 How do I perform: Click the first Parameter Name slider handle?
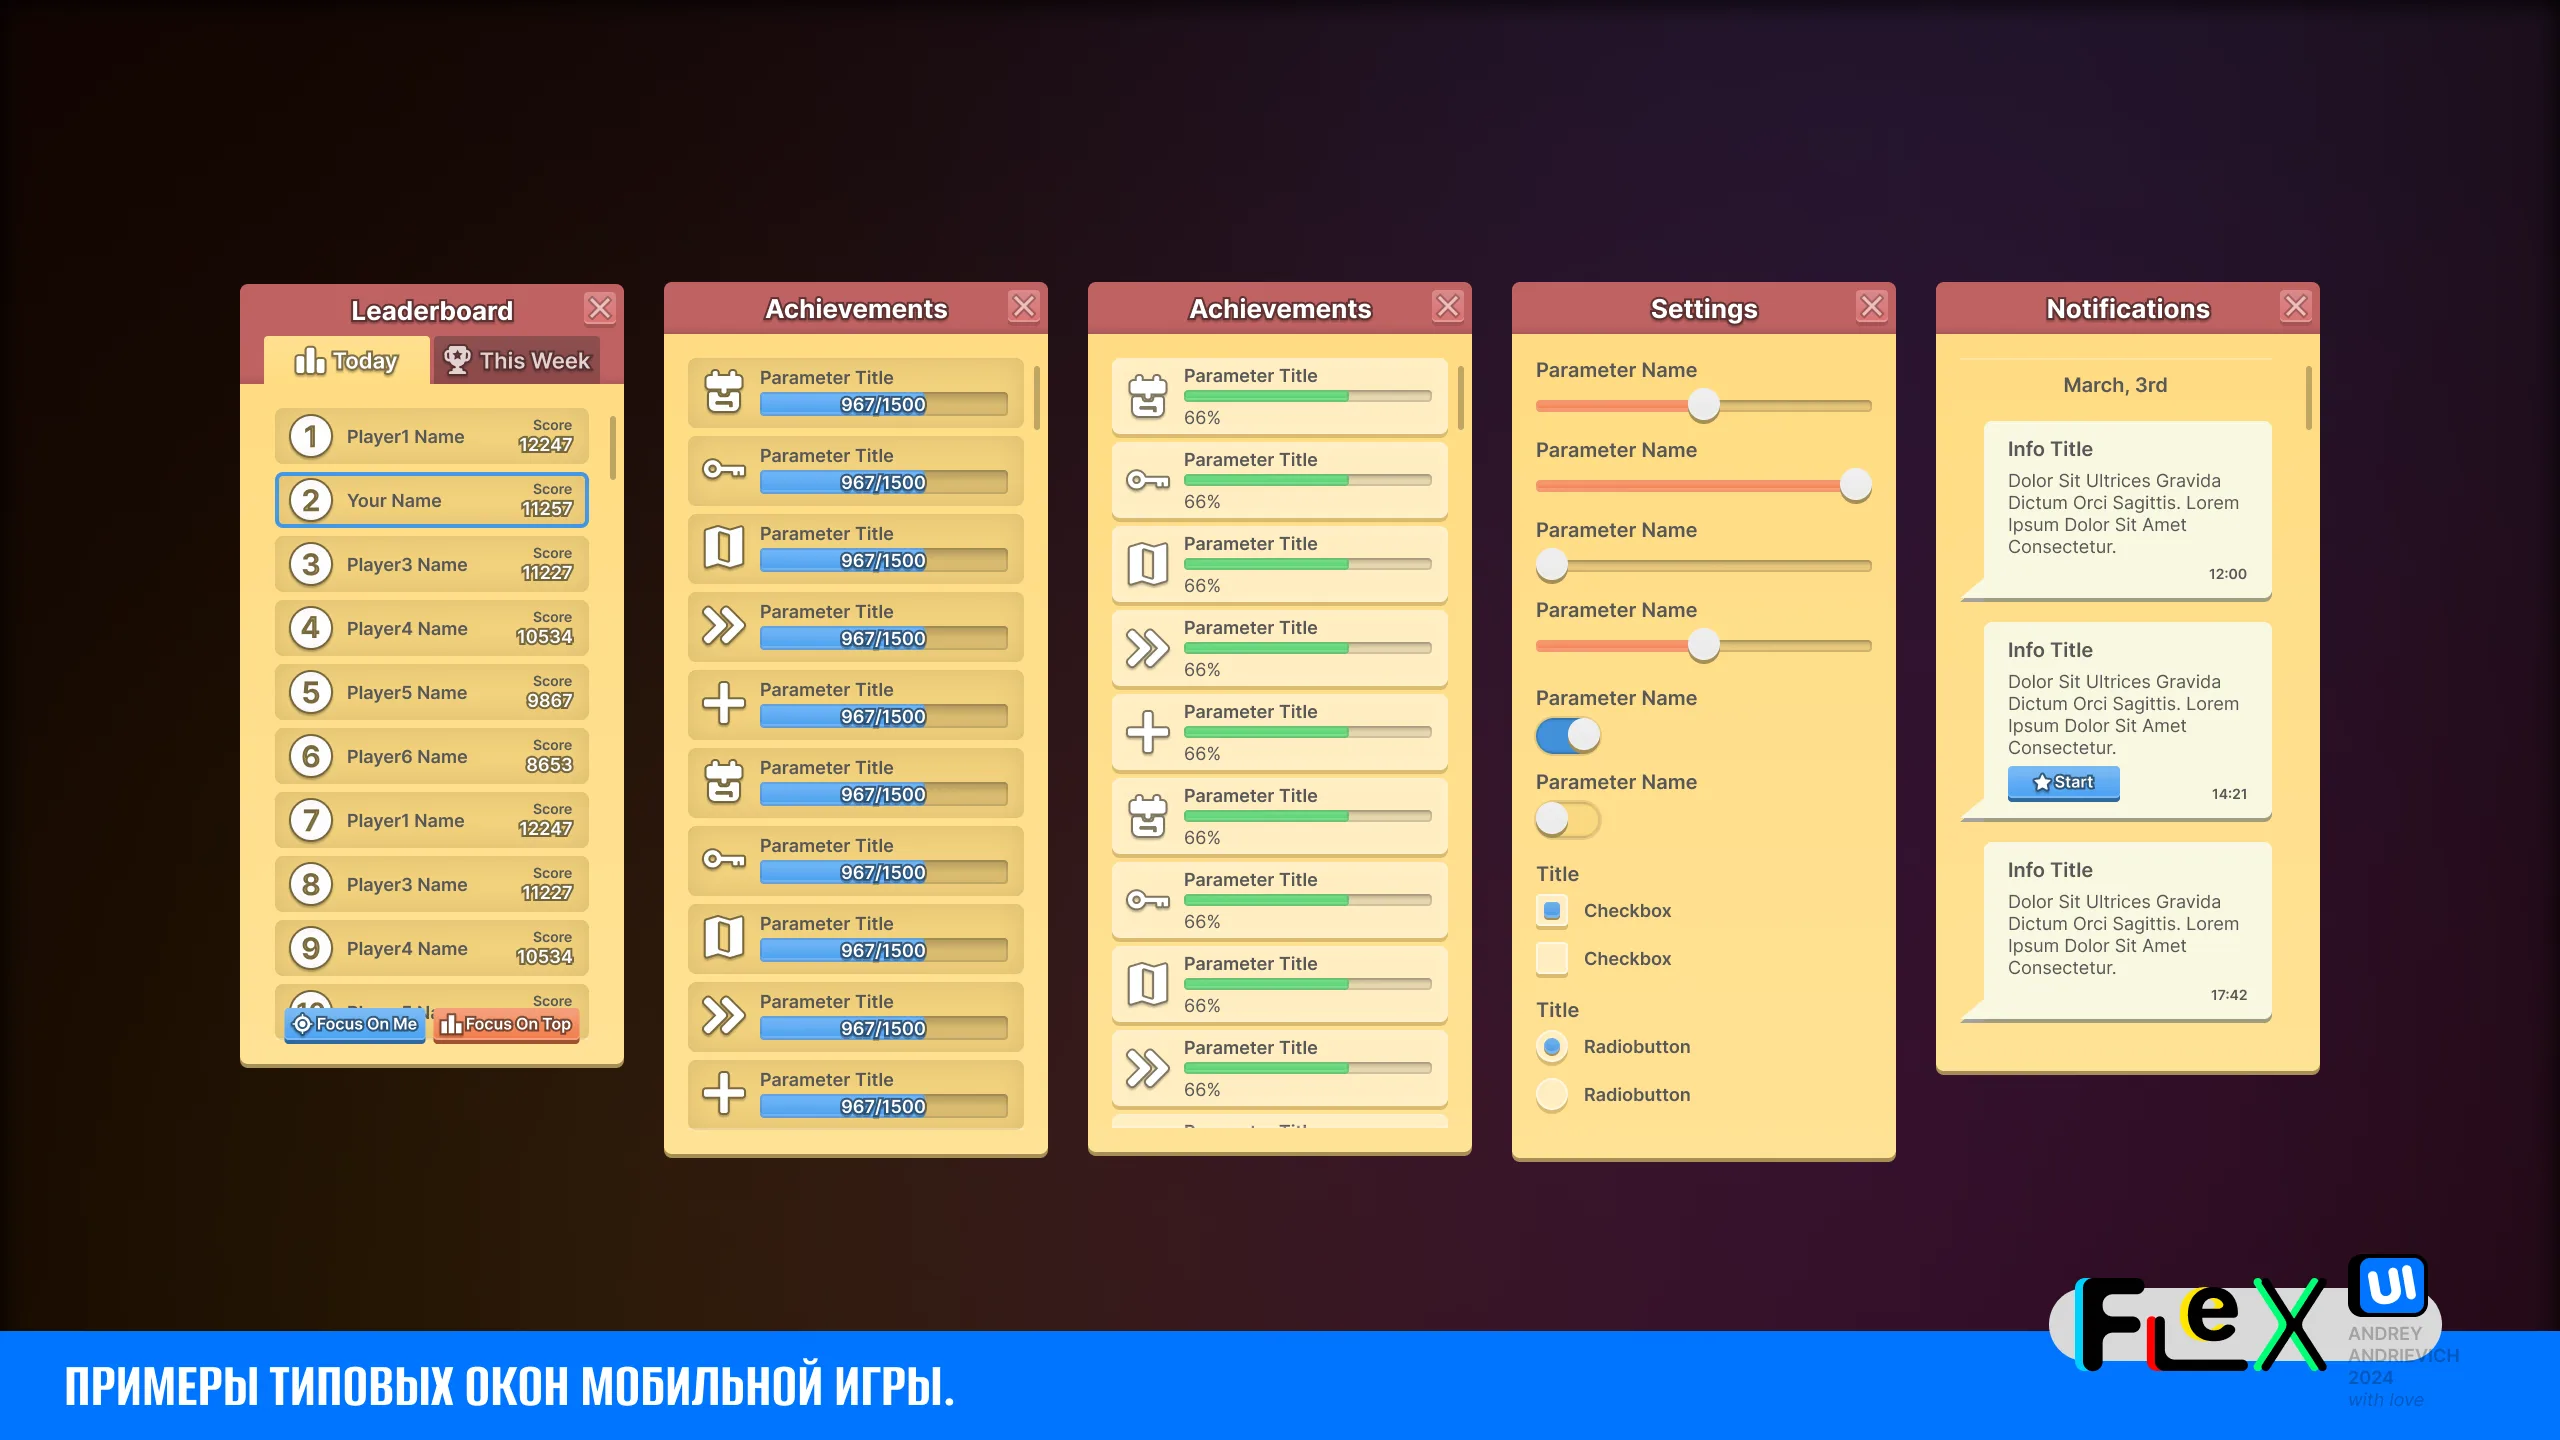[1703, 405]
